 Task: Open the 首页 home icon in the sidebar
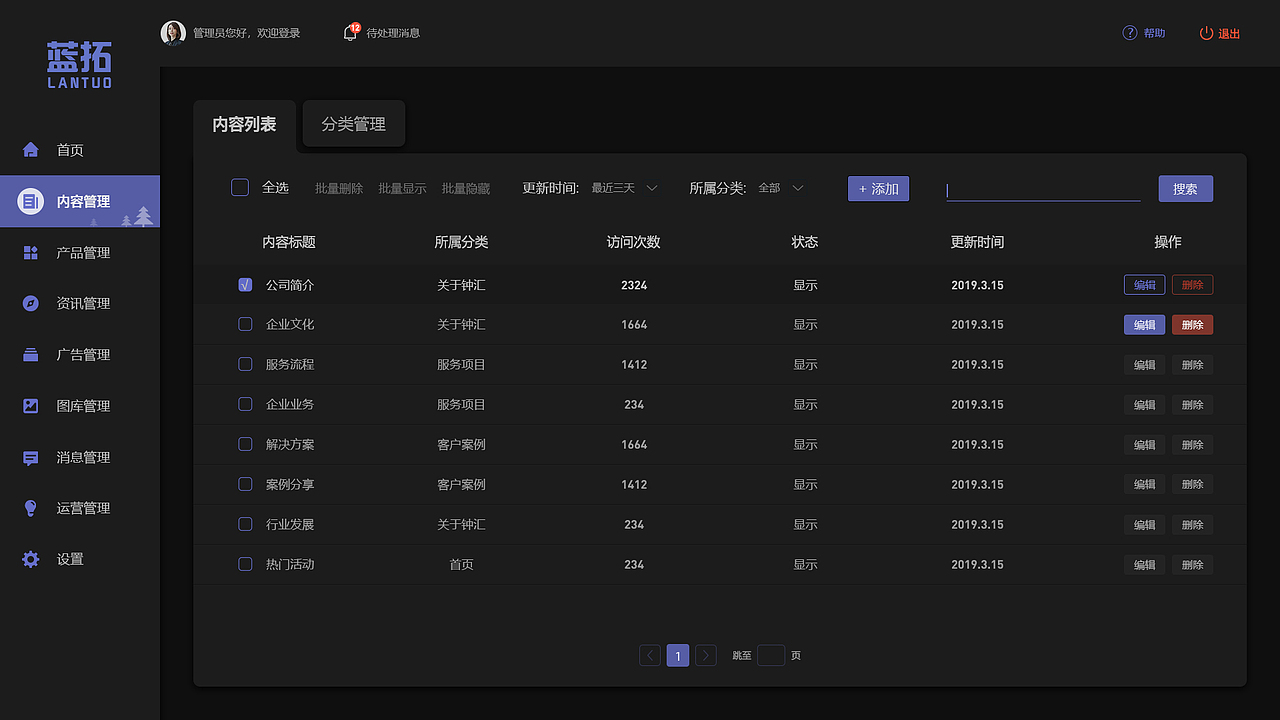tap(30, 149)
